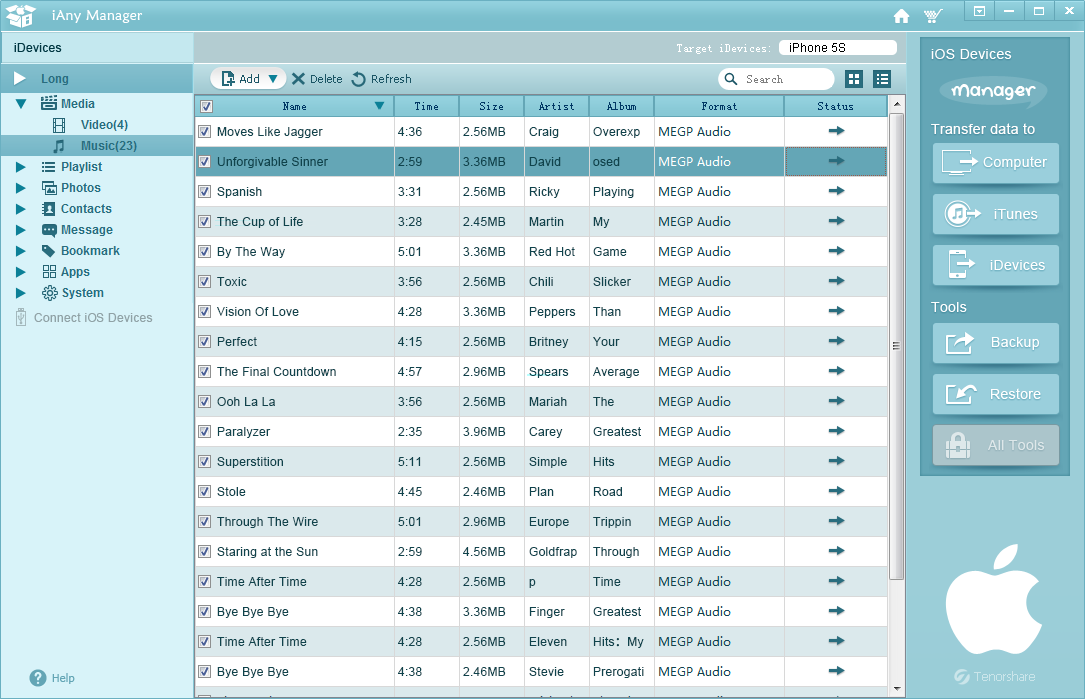Click the home icon in title bar
The height and width of the screenshot is (699, 1085).
(x=901, y=16)
